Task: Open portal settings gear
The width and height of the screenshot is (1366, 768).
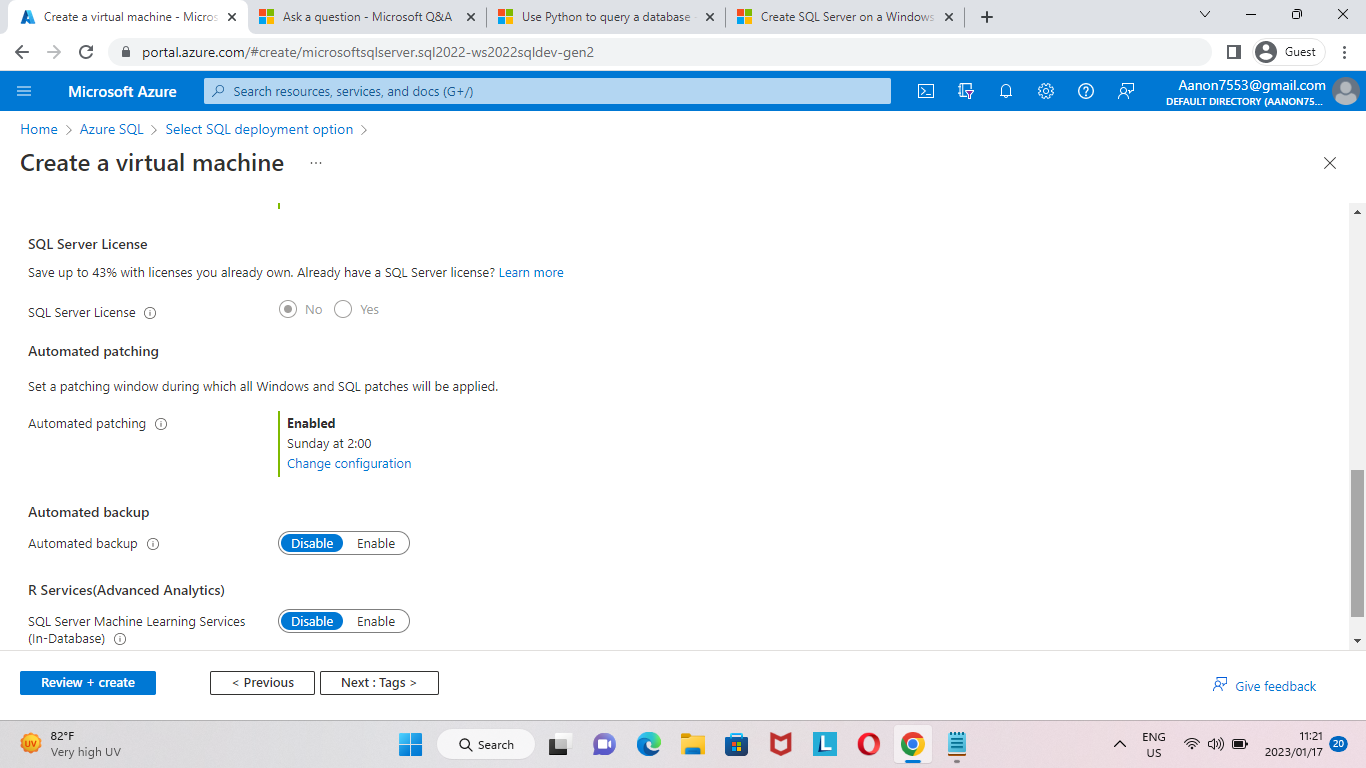Action: pyautogui.click(x=1046, y=91)
